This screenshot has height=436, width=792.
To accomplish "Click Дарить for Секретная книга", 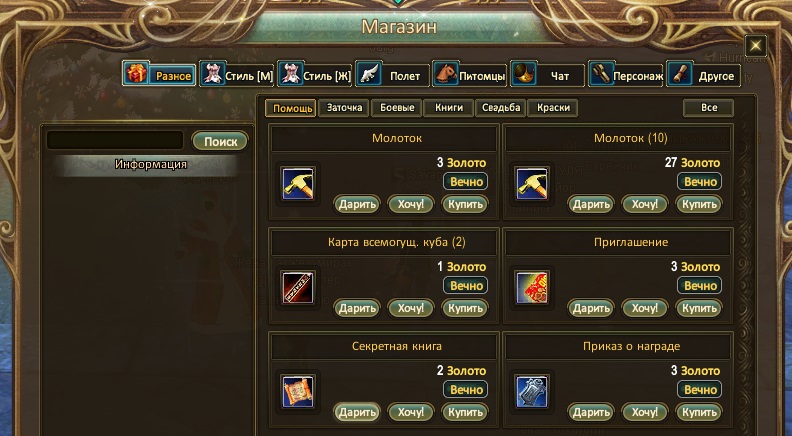I will pyautogui.click(x=357, y=412).
